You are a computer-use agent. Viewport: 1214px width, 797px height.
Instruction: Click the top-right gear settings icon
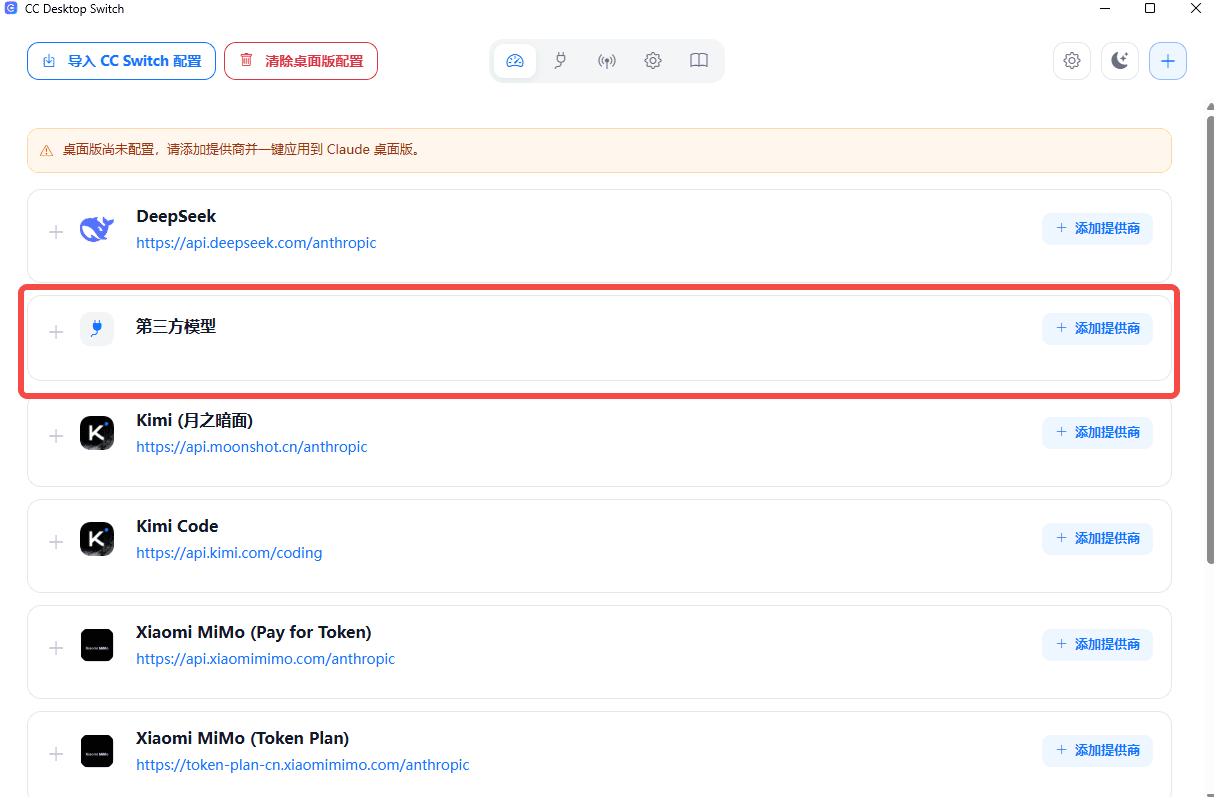pyautogui.click(x=1072, y=61)
